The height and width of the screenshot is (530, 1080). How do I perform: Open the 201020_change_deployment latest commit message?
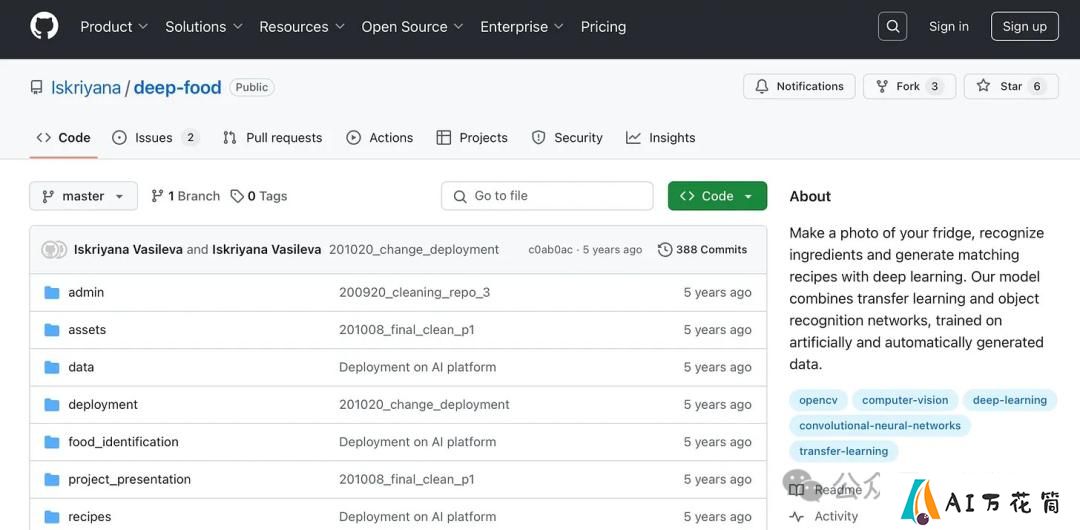(414, 249)
